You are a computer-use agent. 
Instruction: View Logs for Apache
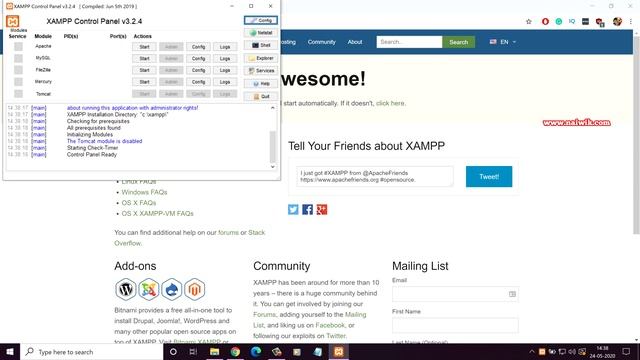tap(225, 47)
